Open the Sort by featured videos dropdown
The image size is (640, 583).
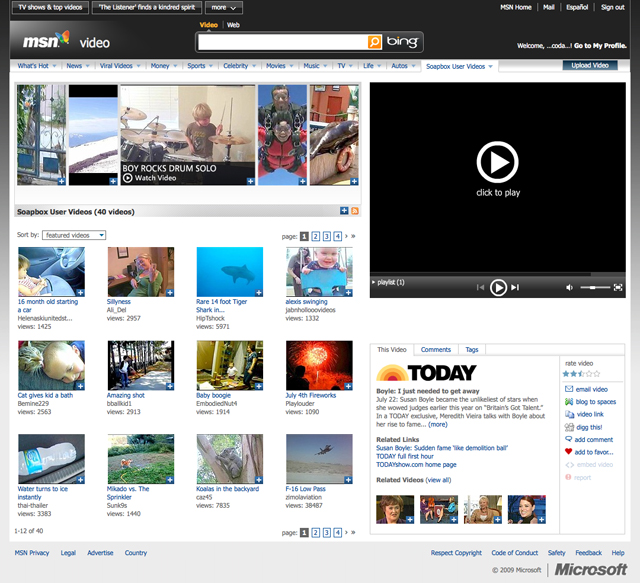pos(74,235)
